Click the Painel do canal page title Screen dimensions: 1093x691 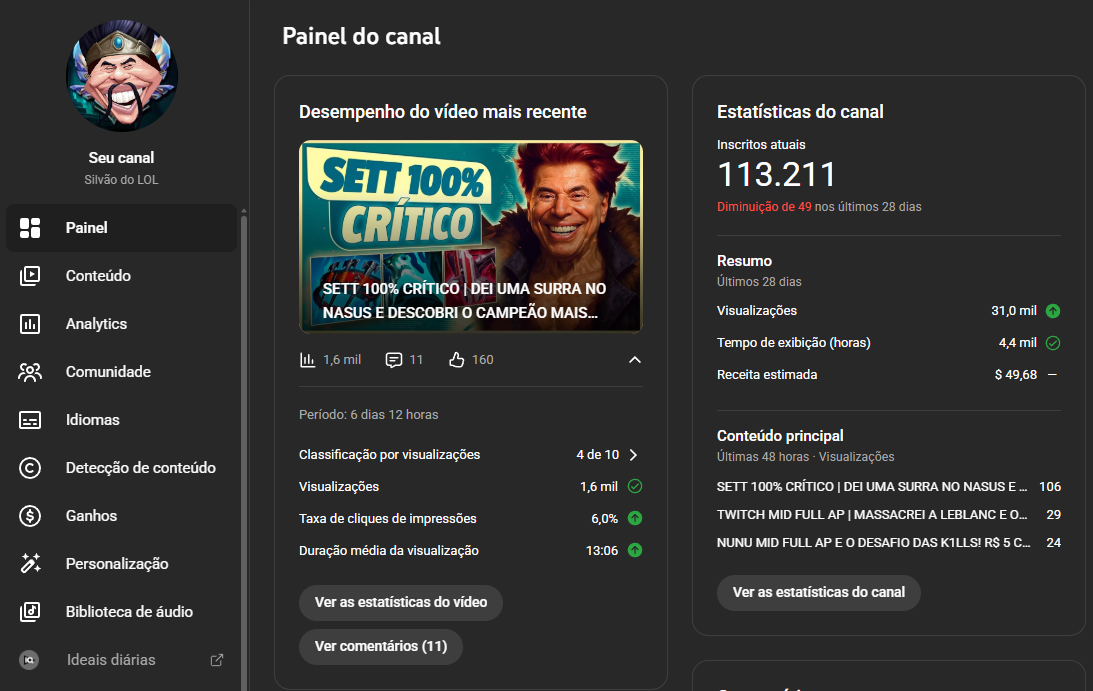[x=361, y=36]
